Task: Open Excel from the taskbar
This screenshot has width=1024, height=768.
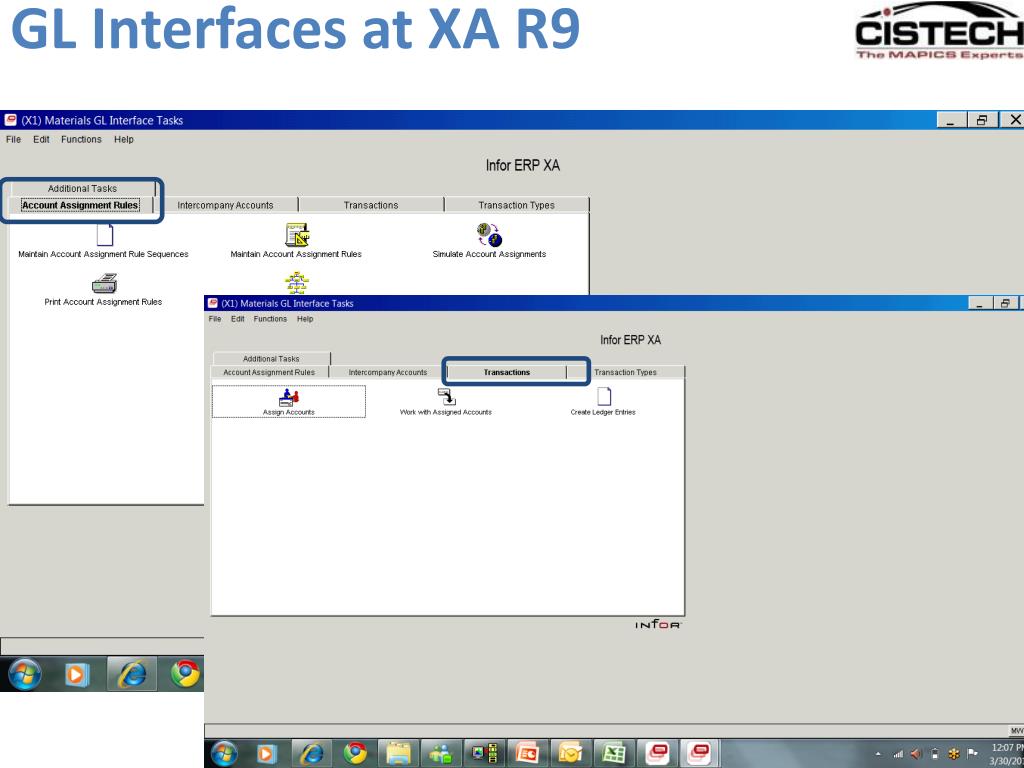Action: click(x=613, y=754)
